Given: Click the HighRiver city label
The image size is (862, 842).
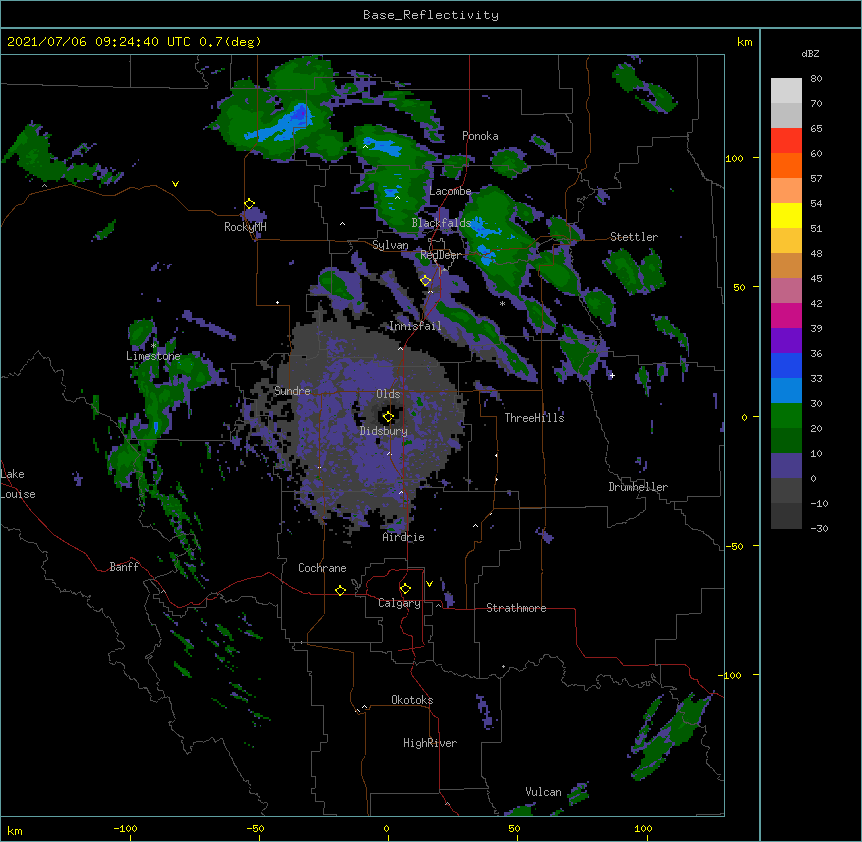Looking at the screenshot, I should pyautogui.click(x=430, y=743).
